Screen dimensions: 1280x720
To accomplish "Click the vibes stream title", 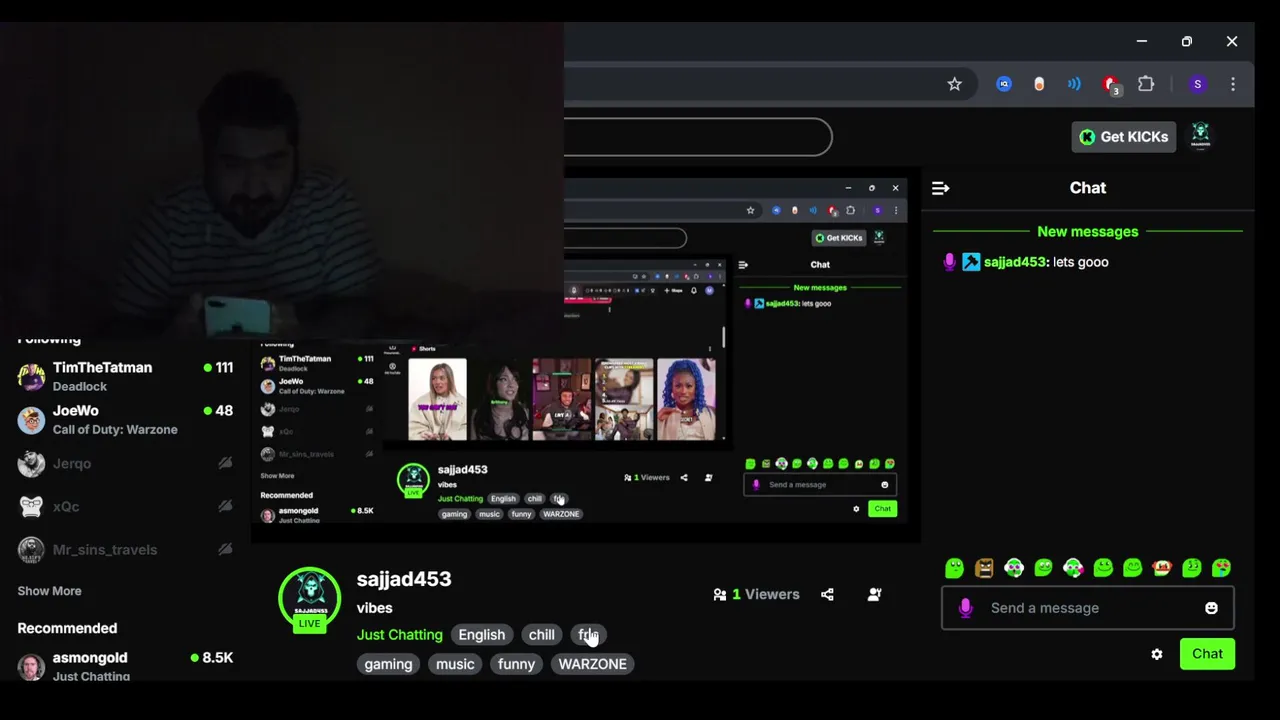I will click(374, 608).
